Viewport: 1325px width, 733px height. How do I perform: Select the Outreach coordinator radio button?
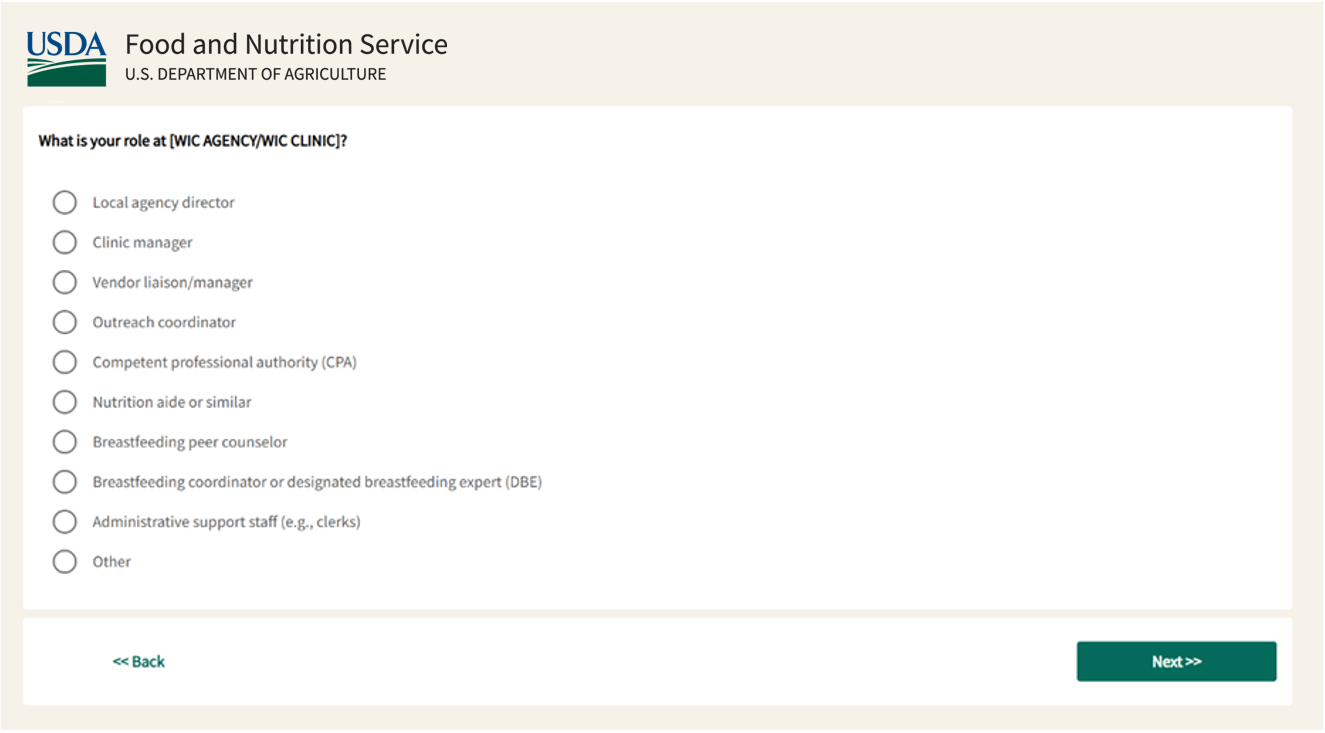point(65,322)
